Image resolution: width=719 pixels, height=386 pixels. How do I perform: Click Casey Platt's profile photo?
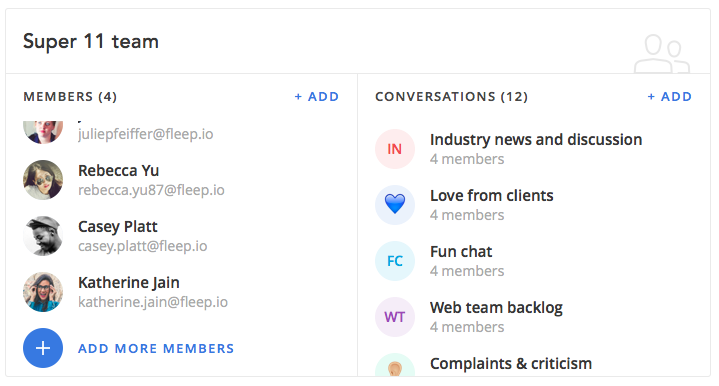click(x=43, y=236)
